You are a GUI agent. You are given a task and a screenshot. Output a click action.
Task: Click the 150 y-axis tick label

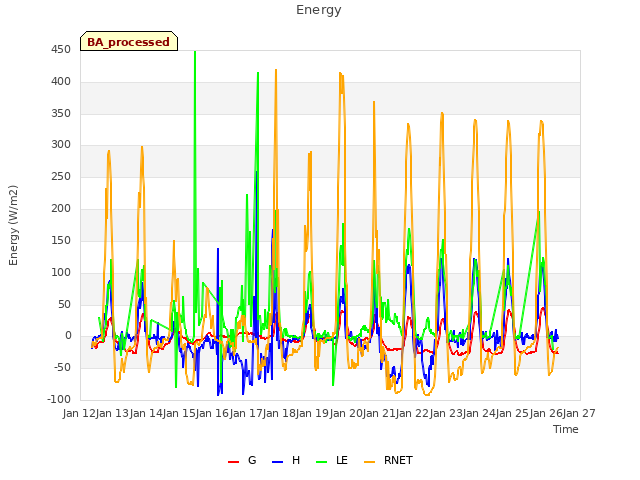[x=61, y=240]
